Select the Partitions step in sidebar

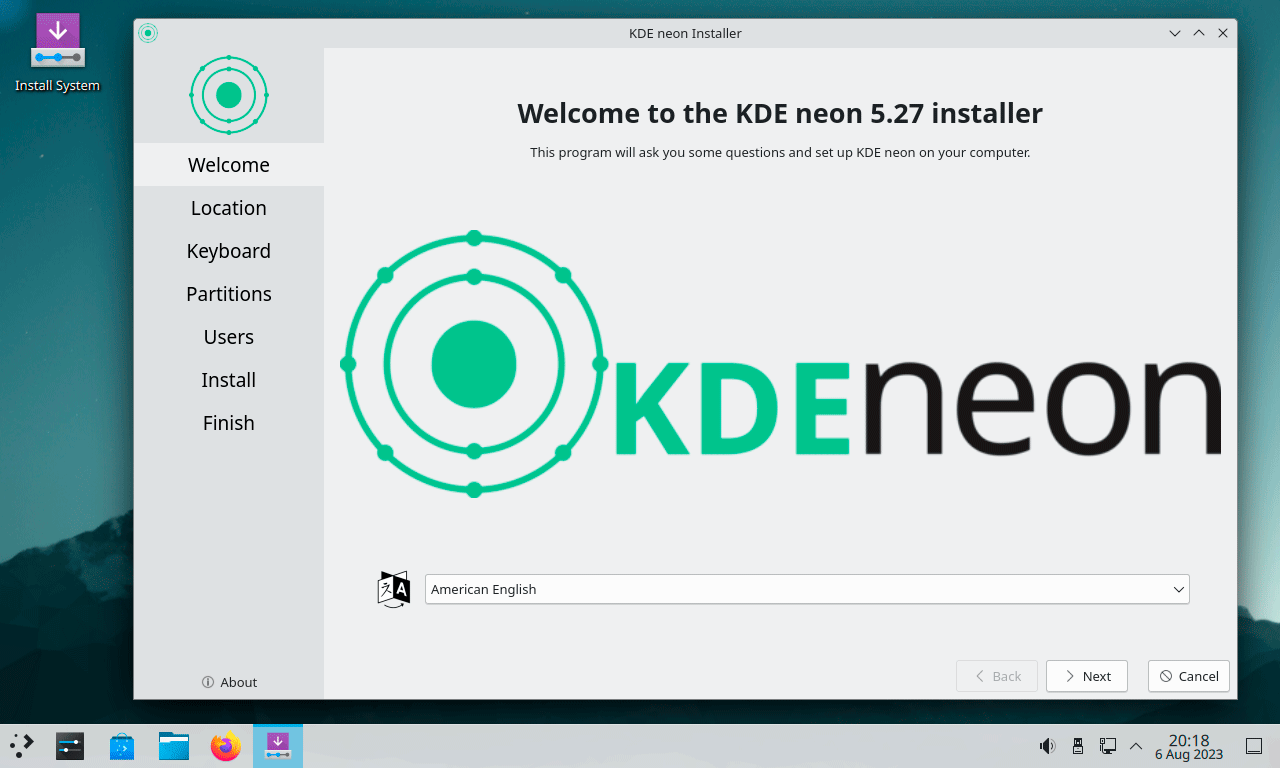point(229,294)
